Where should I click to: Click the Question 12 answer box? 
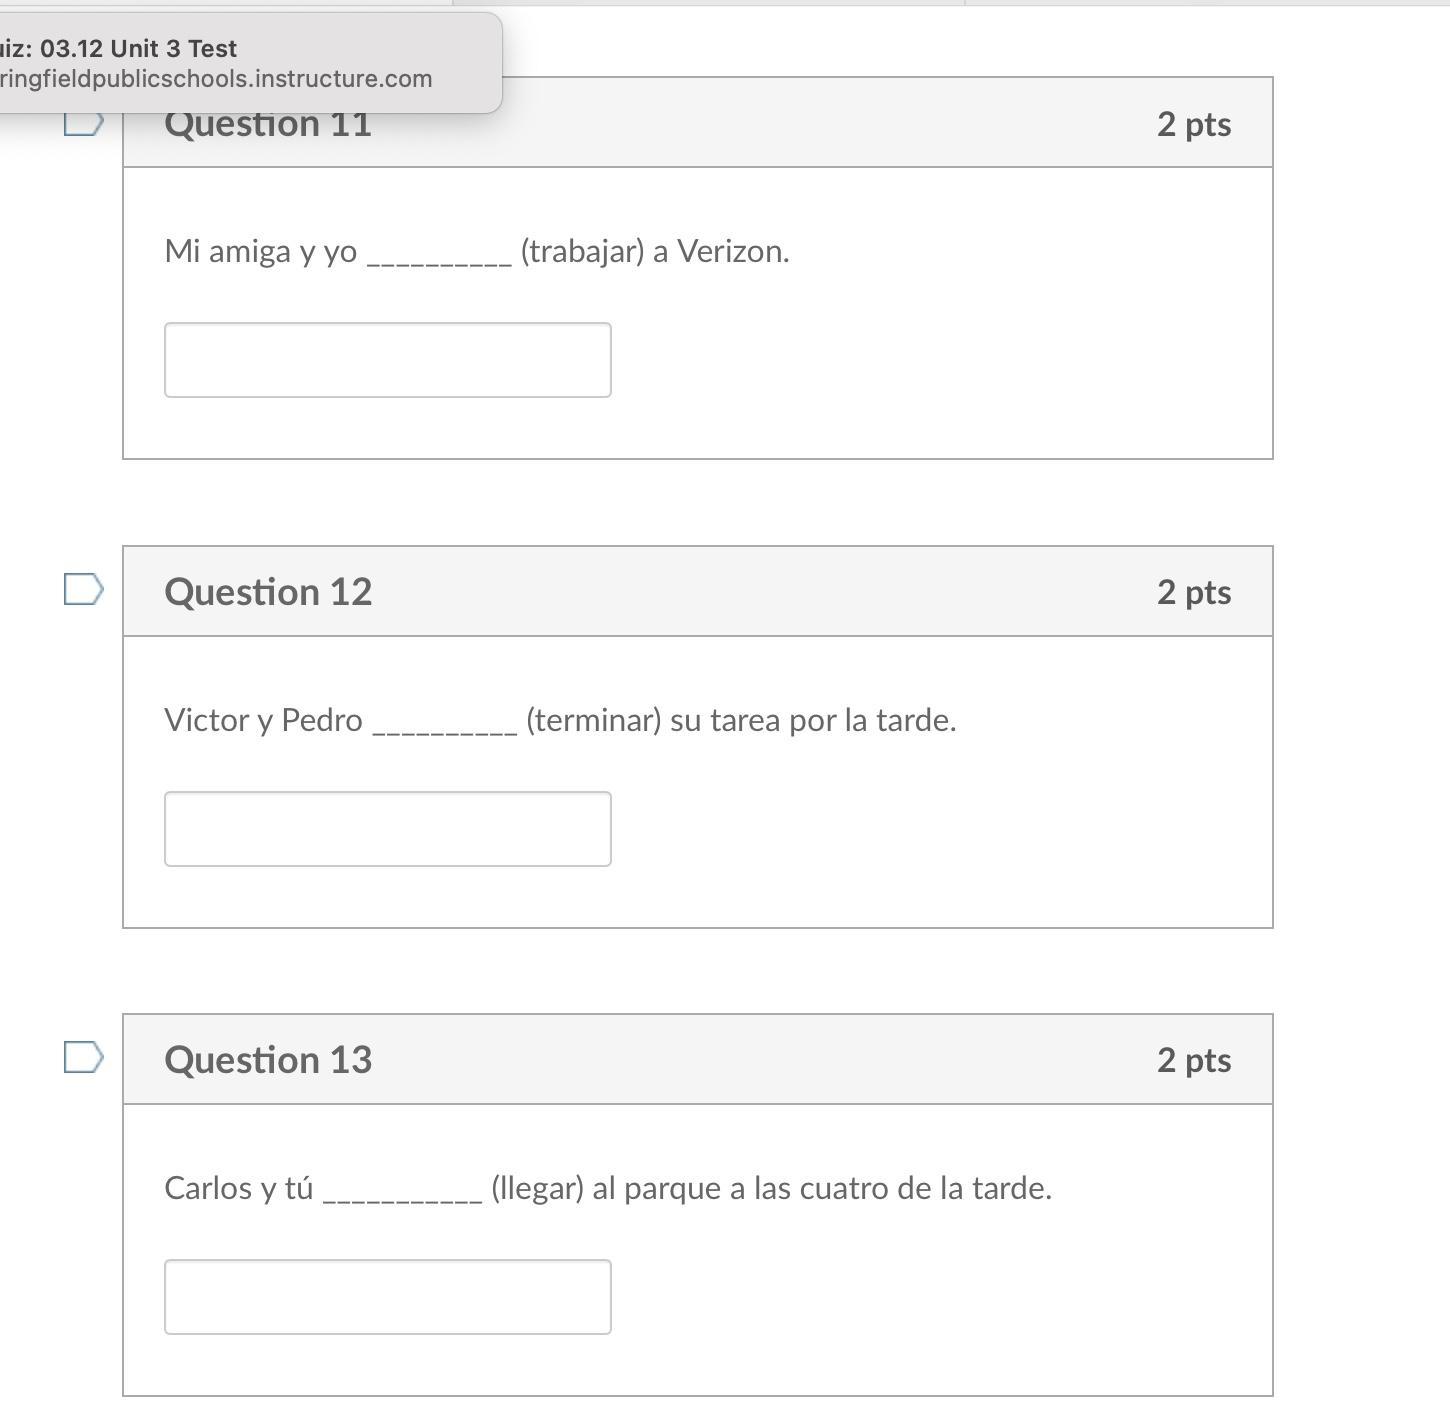(x=387, y=829)
